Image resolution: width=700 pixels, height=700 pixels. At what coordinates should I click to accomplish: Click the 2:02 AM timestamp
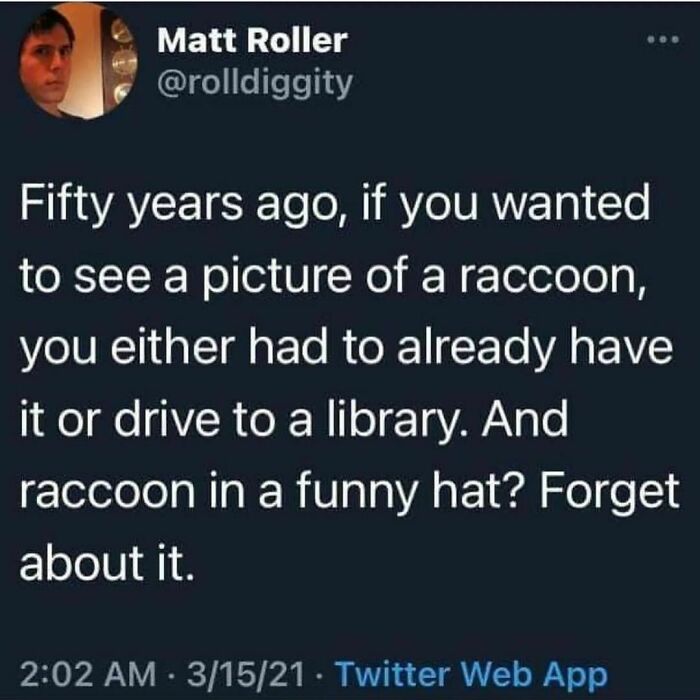click(88, 674)
